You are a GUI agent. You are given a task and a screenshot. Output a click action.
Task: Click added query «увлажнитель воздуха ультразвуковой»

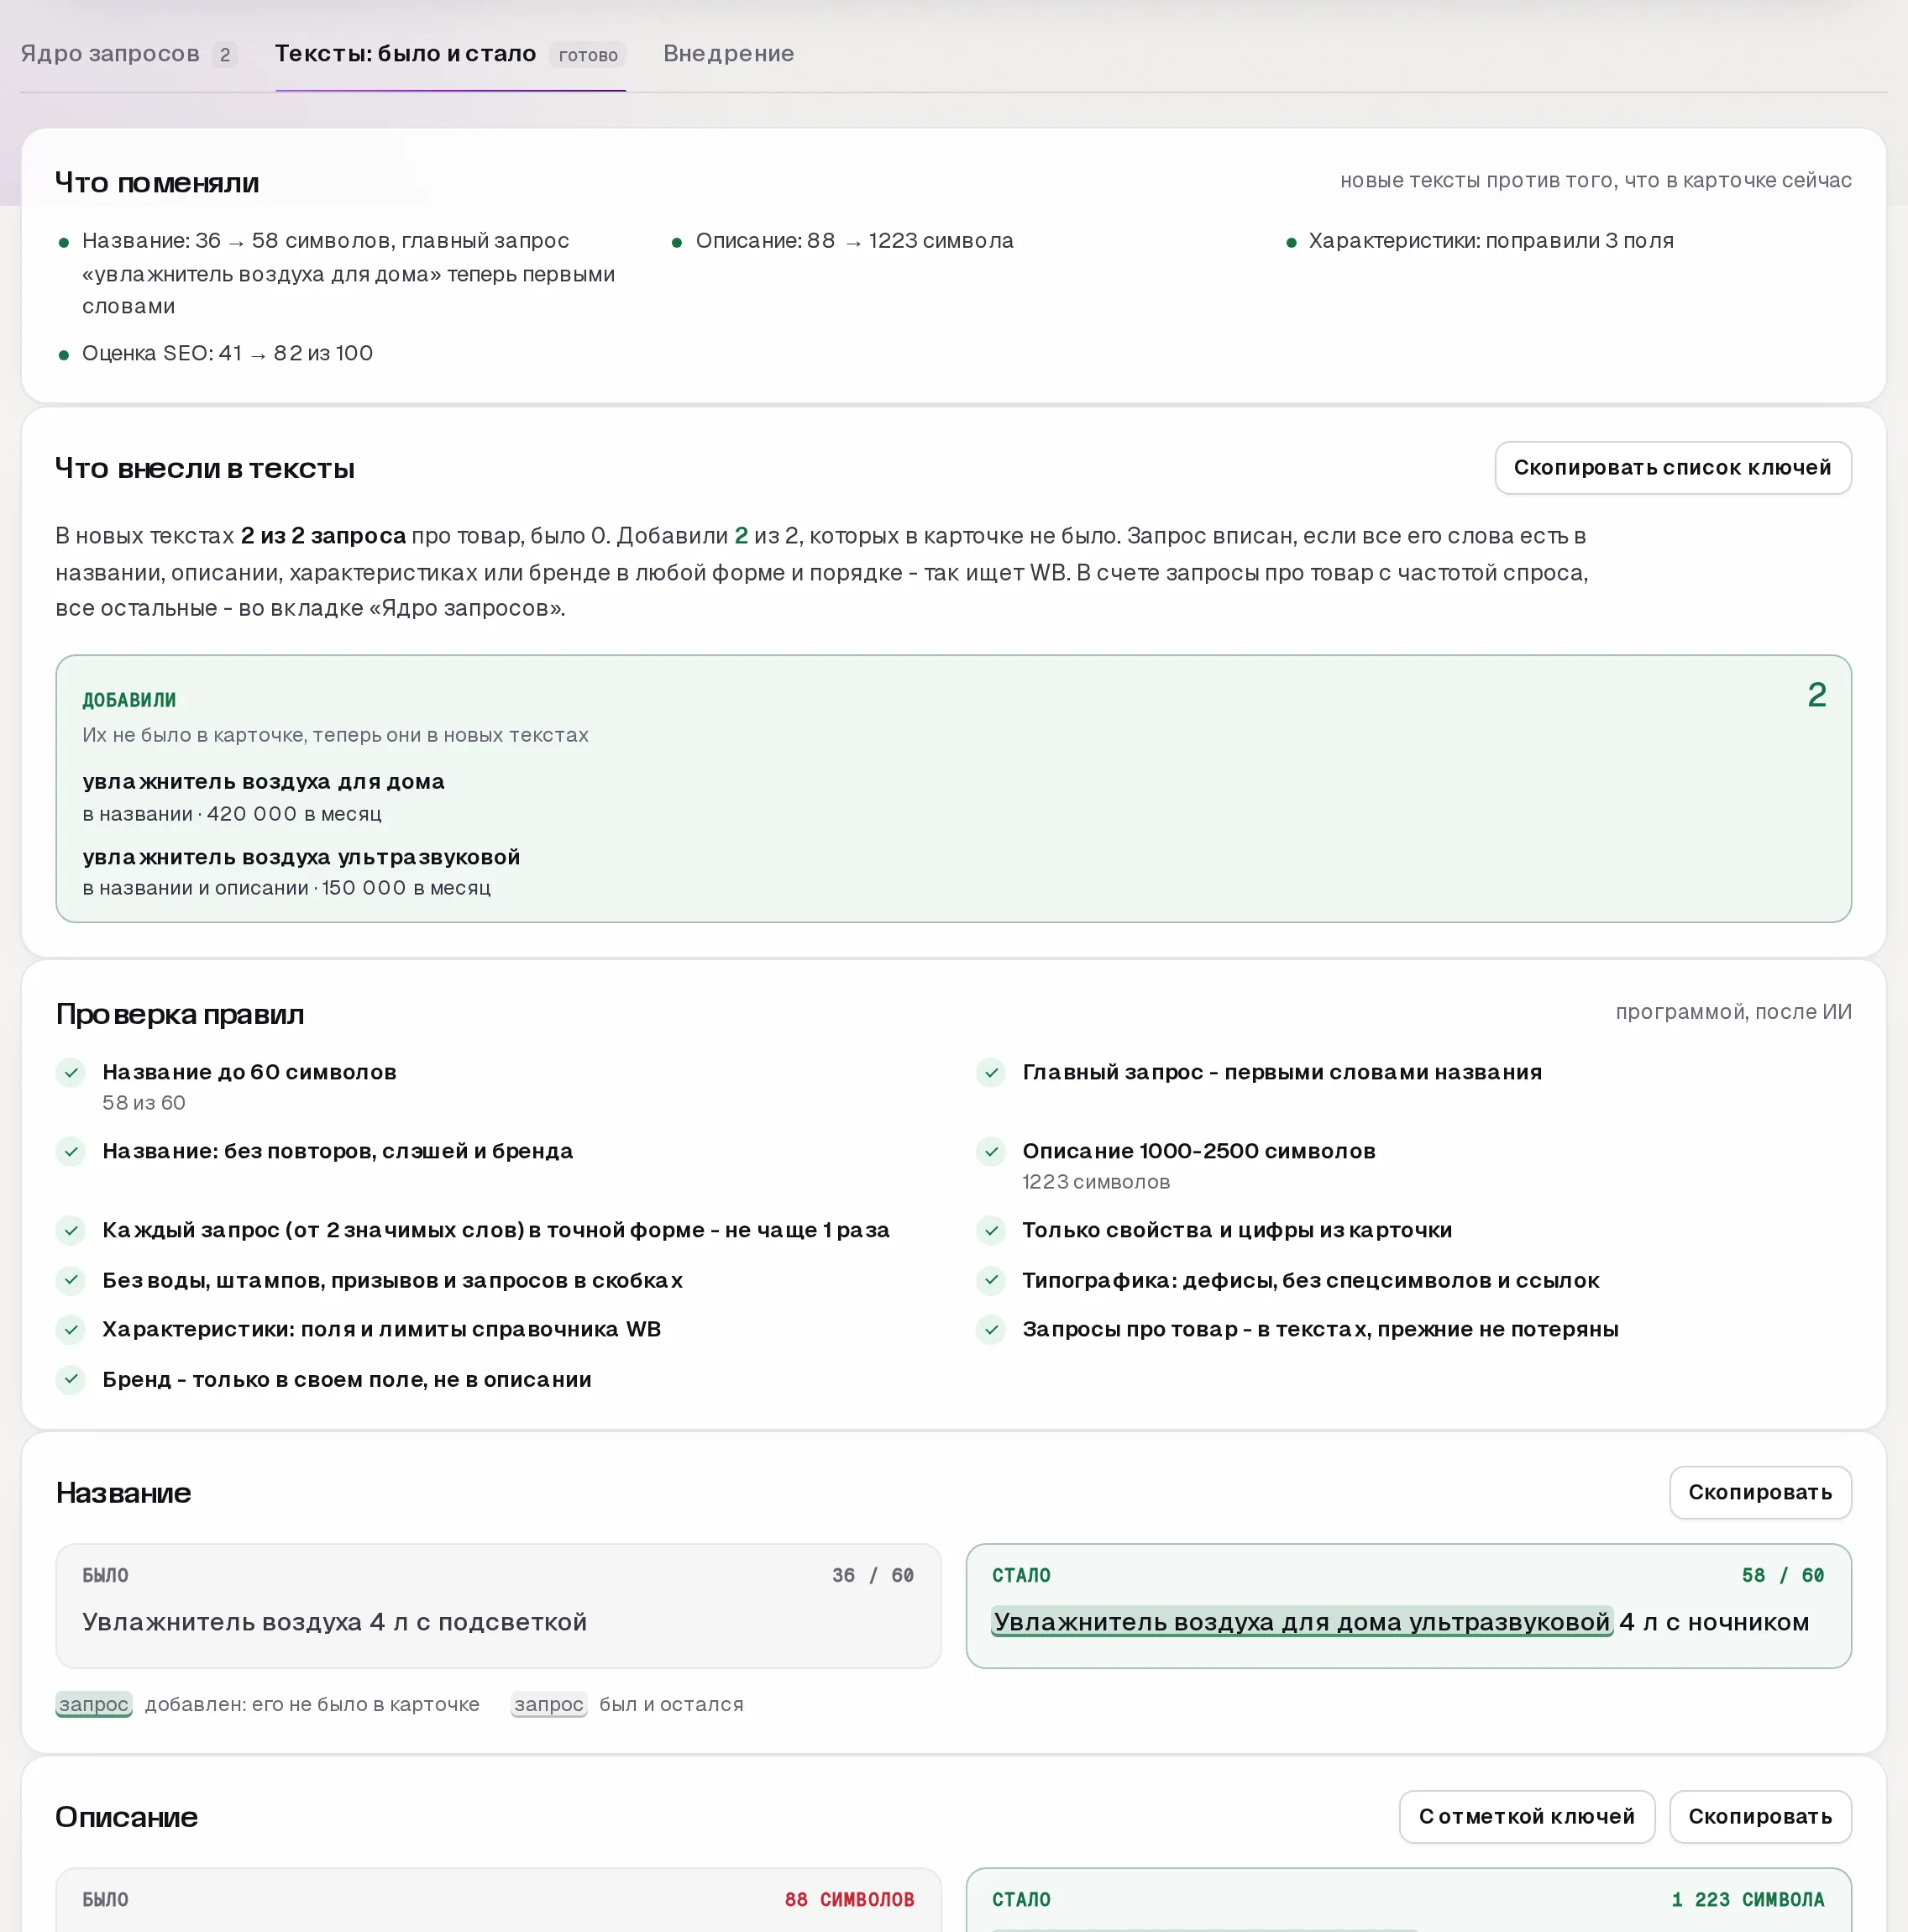pos(301,857)
